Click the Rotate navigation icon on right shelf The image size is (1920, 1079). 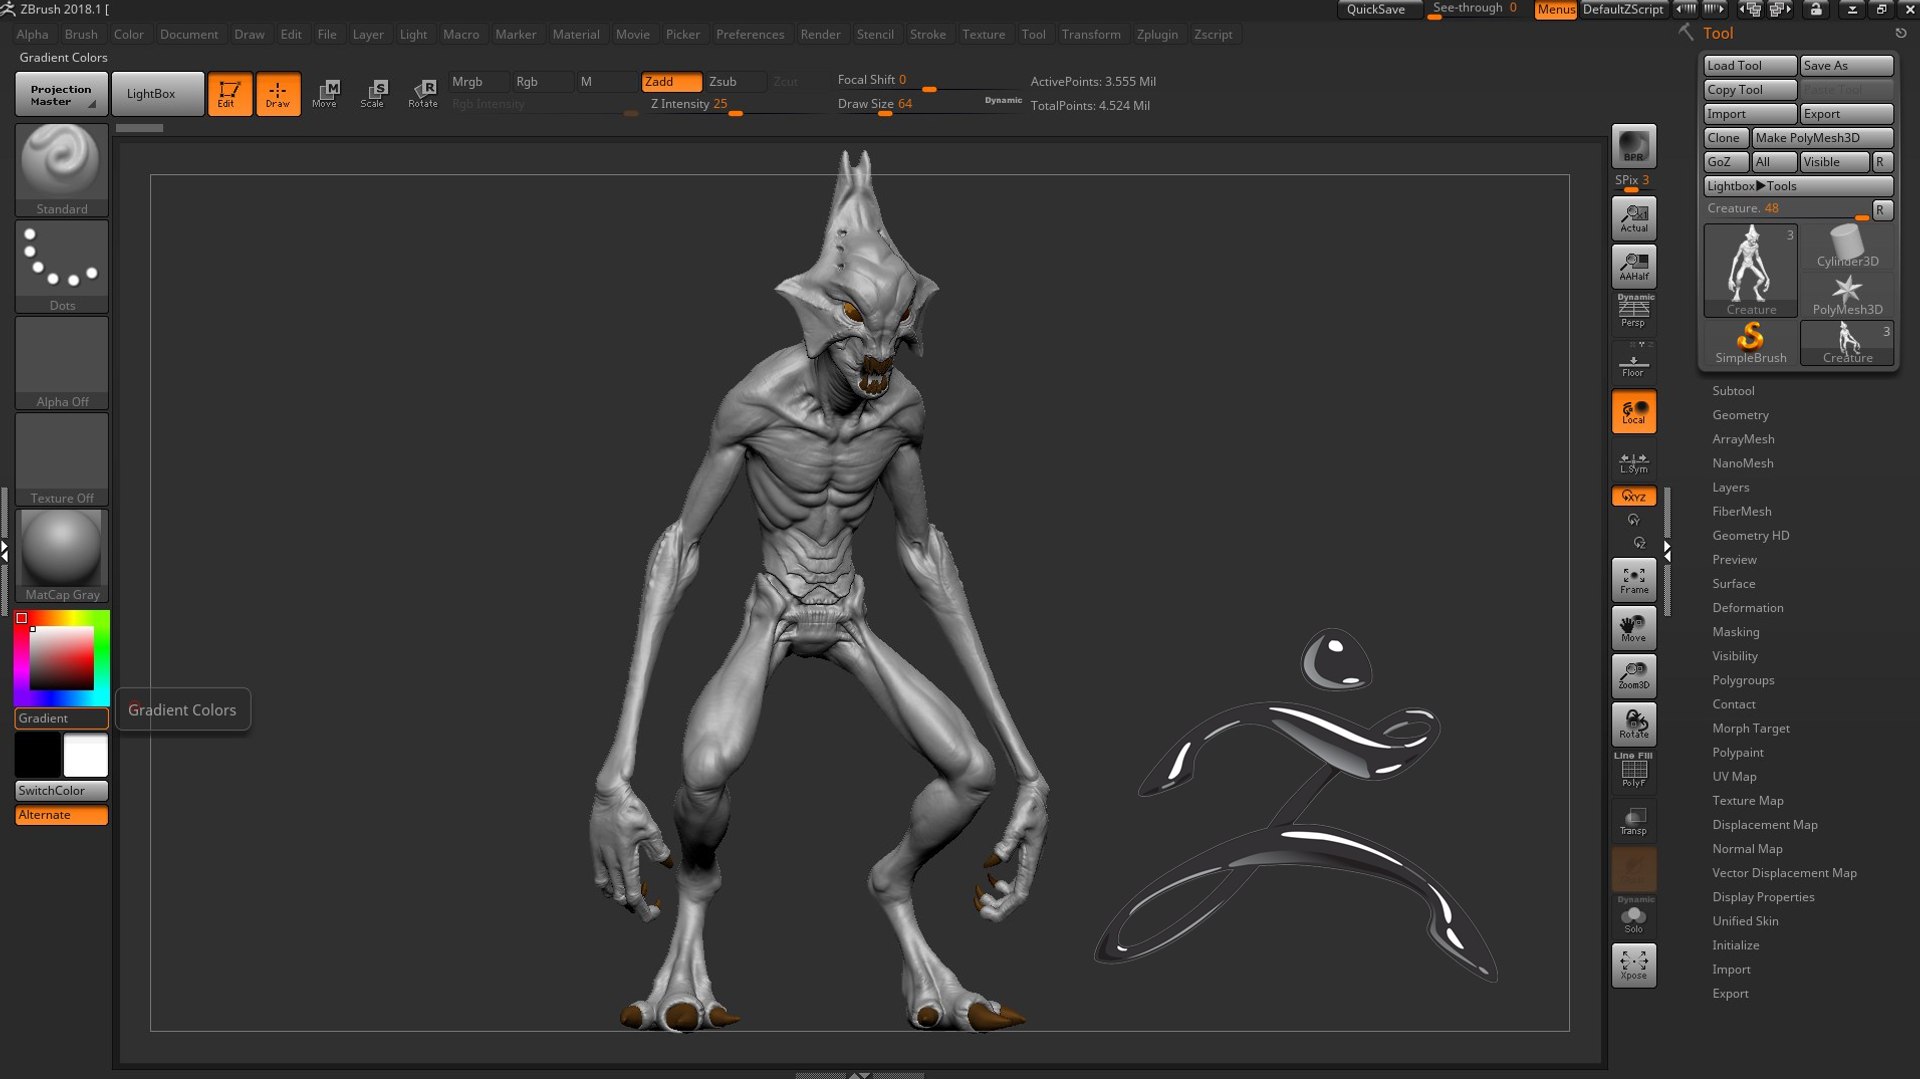click(x=1634, y=724)
